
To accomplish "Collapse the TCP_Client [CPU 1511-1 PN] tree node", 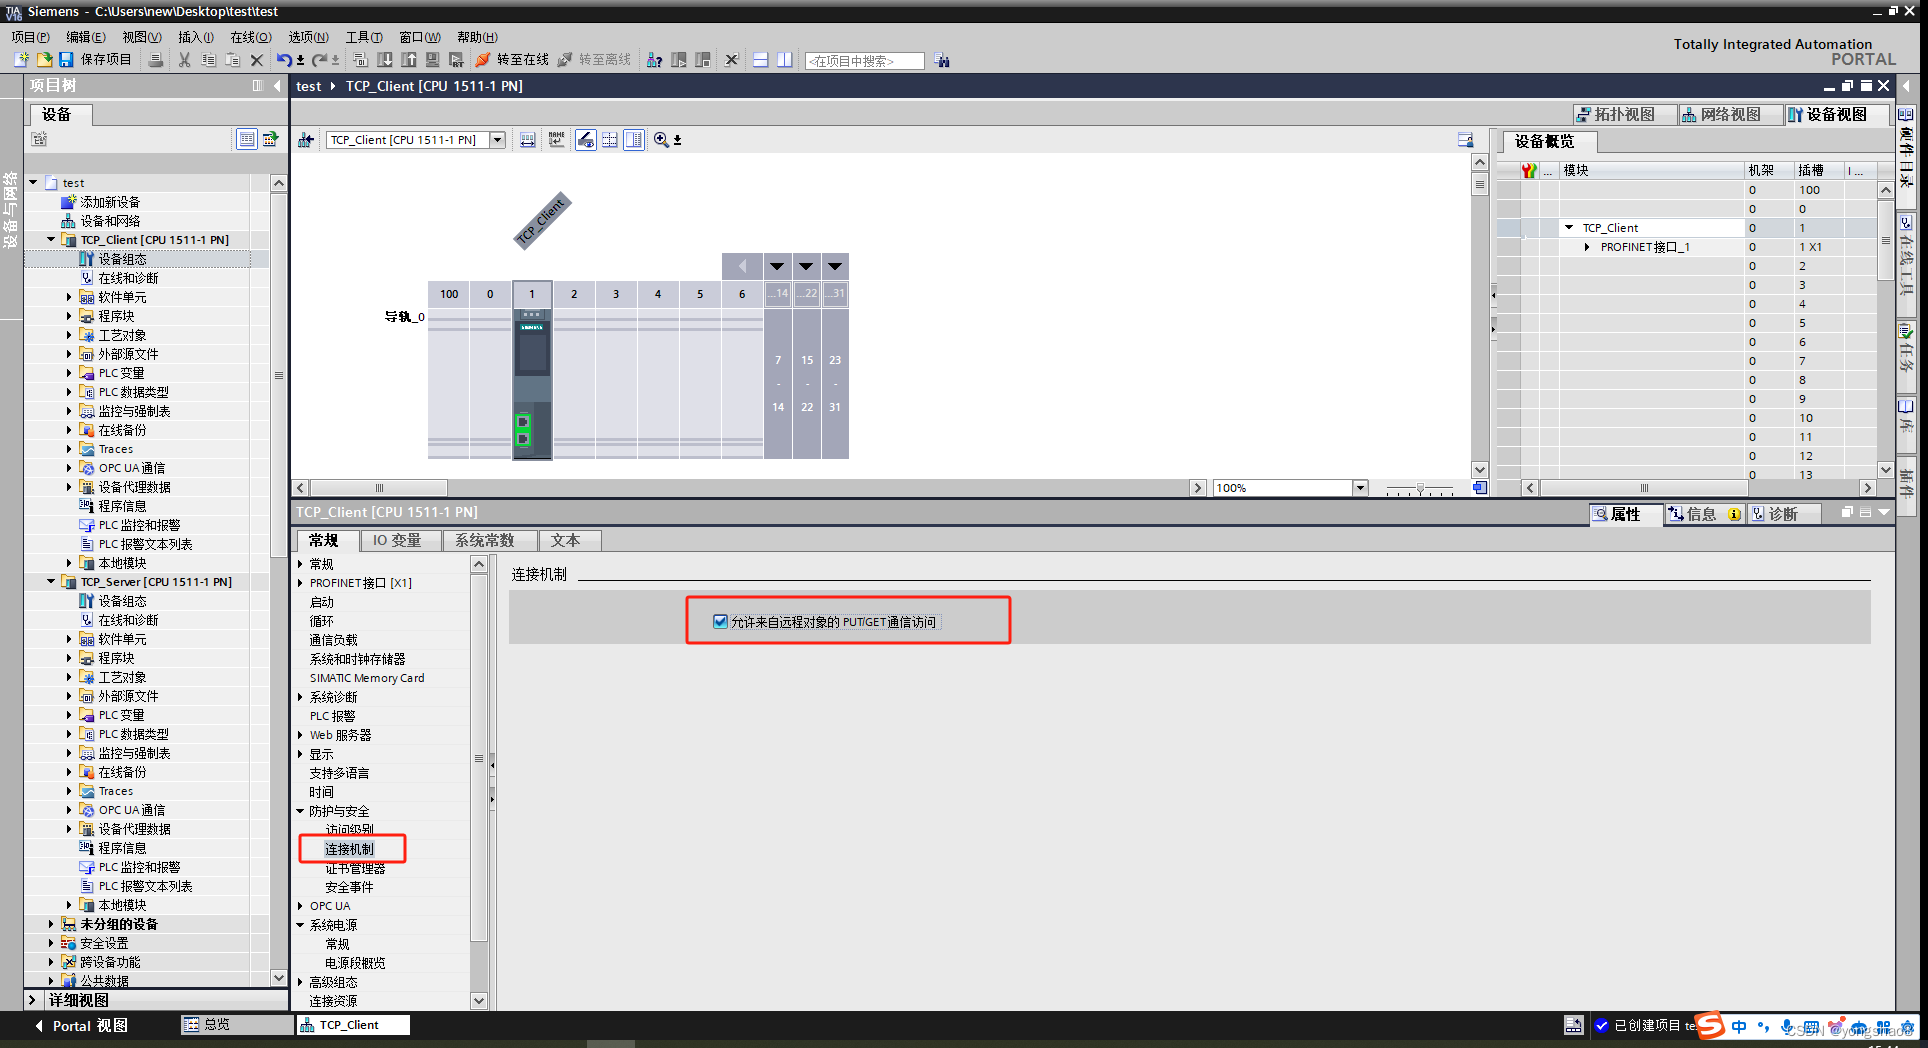I will 51,240.
